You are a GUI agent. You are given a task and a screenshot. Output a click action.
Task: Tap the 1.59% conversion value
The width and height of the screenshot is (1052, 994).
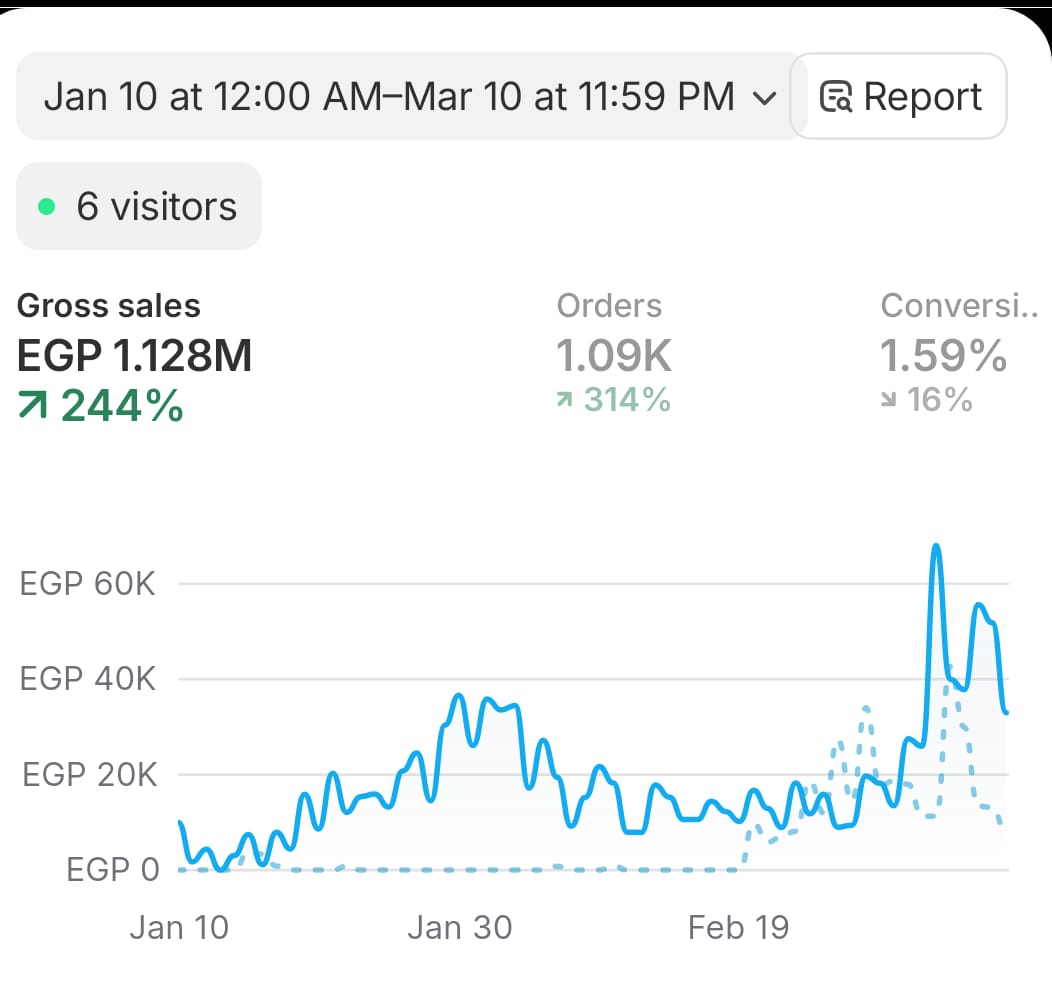click(943, 356)
